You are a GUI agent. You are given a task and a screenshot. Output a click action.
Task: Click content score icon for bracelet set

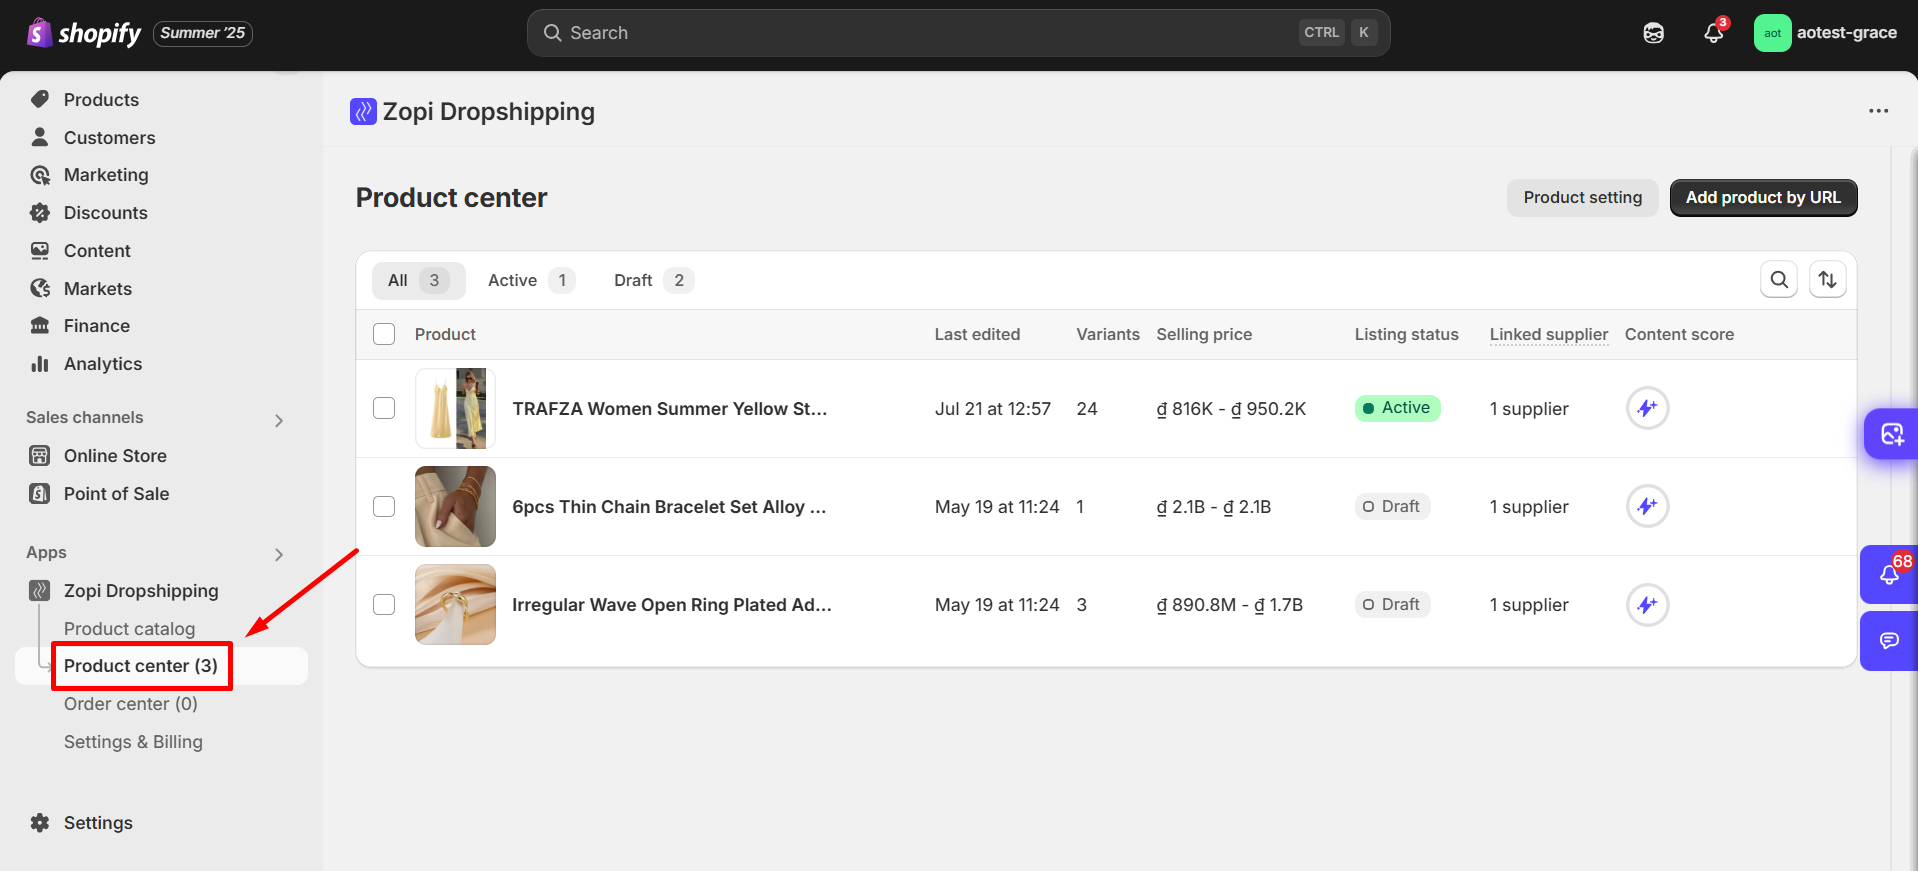[x=1647, y=506]
